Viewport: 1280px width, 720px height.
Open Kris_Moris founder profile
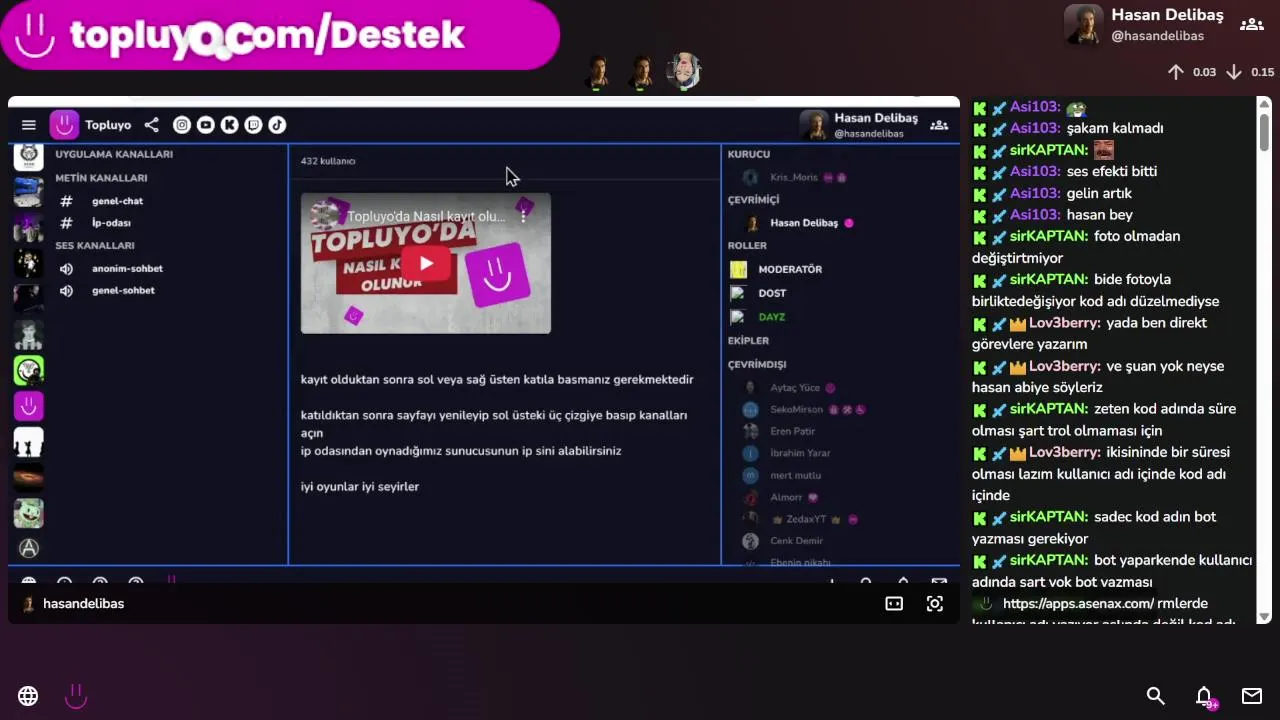tap(795, 178)
